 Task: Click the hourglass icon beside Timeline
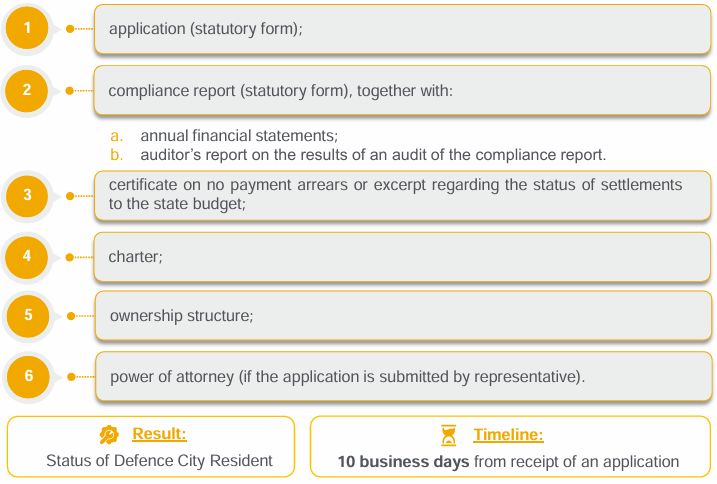[449, 435]
